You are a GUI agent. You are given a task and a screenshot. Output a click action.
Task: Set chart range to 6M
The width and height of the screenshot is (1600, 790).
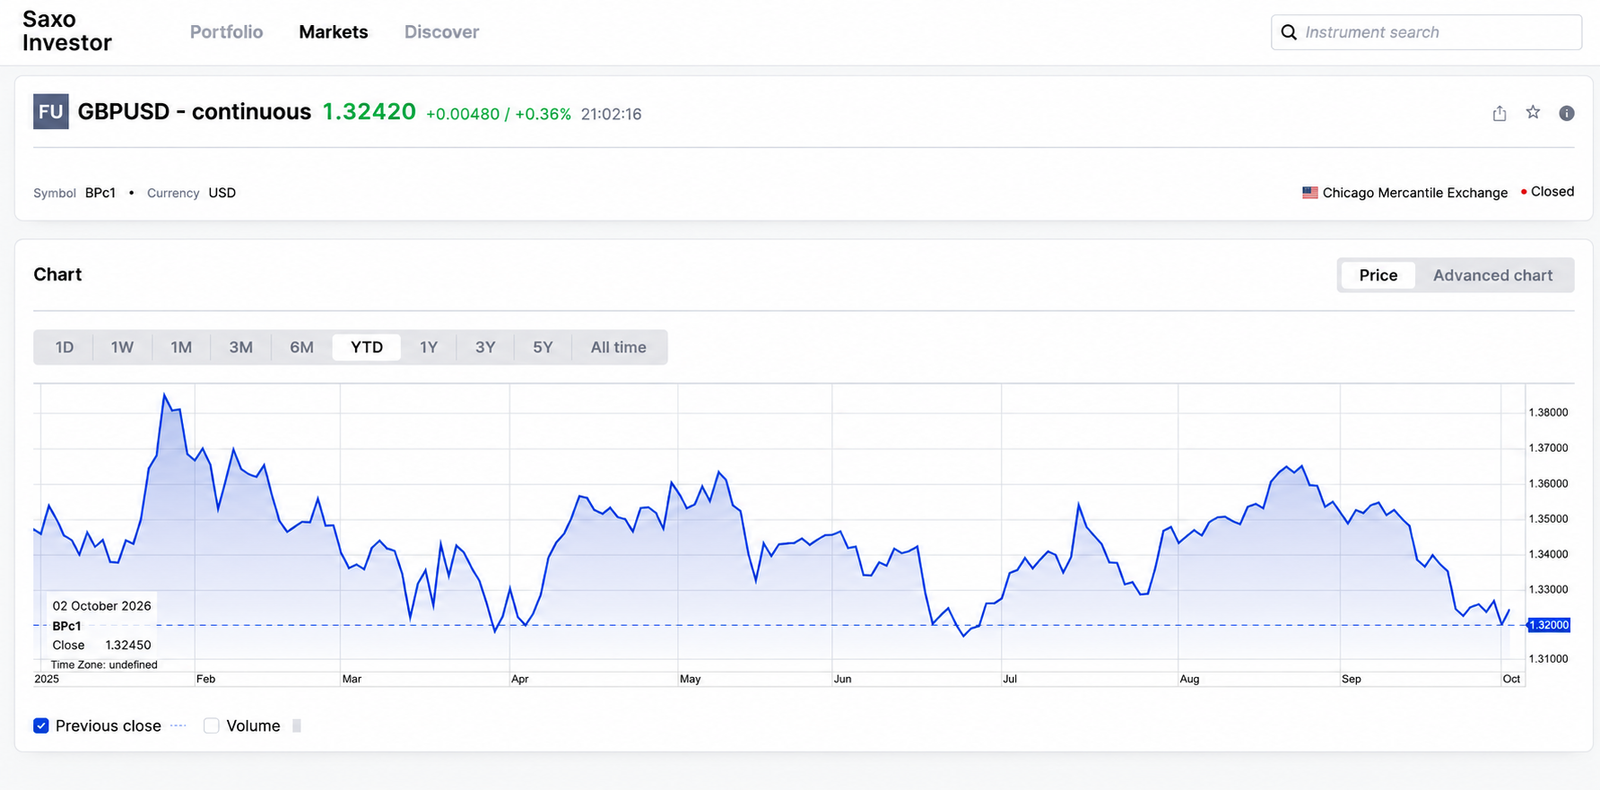[302, 347]
